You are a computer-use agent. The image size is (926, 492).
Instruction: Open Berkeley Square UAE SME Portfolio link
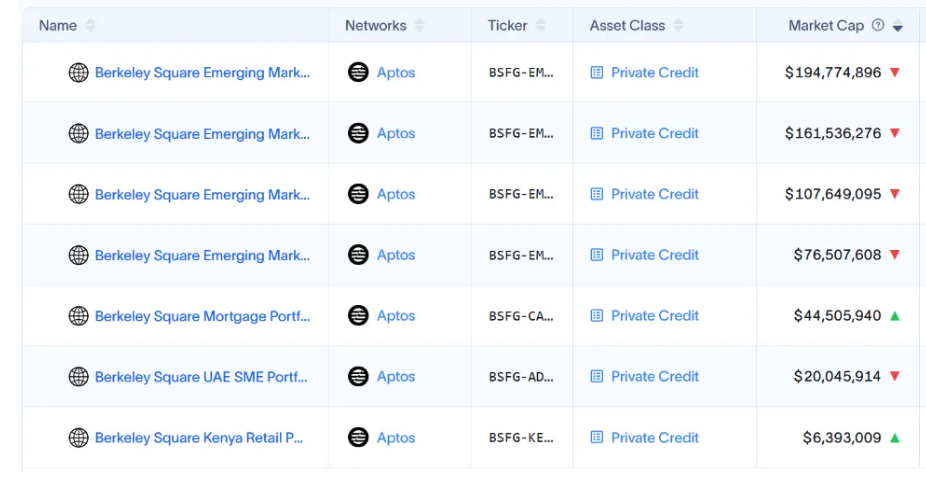[201, 377]
